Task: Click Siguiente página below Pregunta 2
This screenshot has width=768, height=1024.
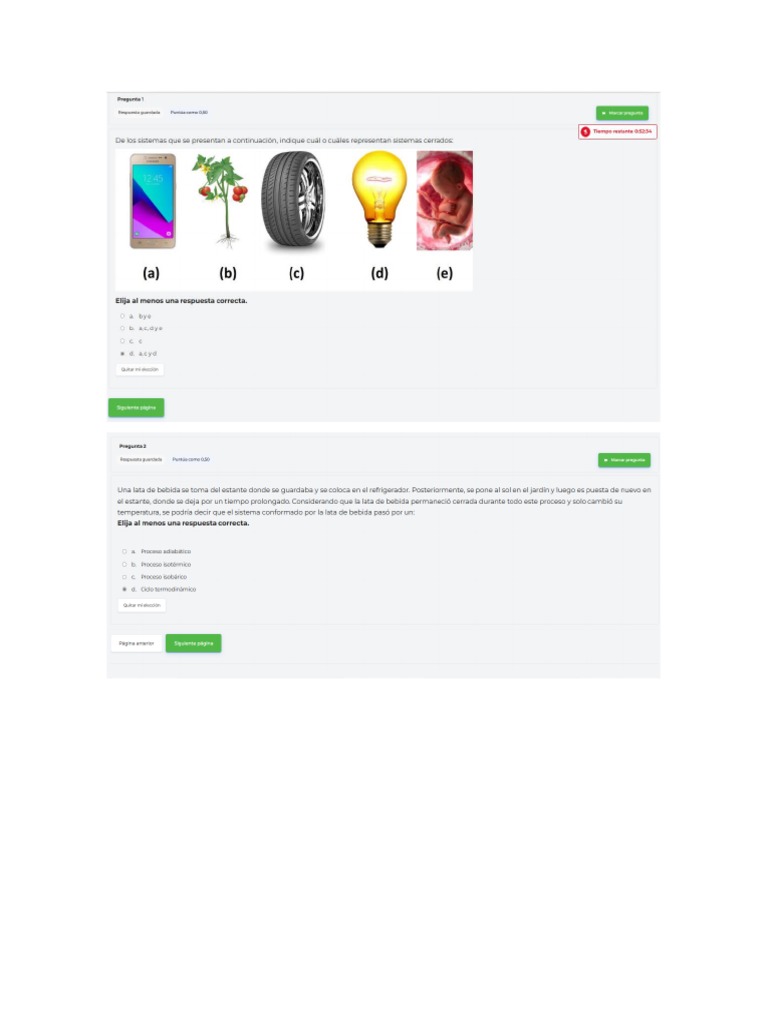Action: [x=193, y=643]
